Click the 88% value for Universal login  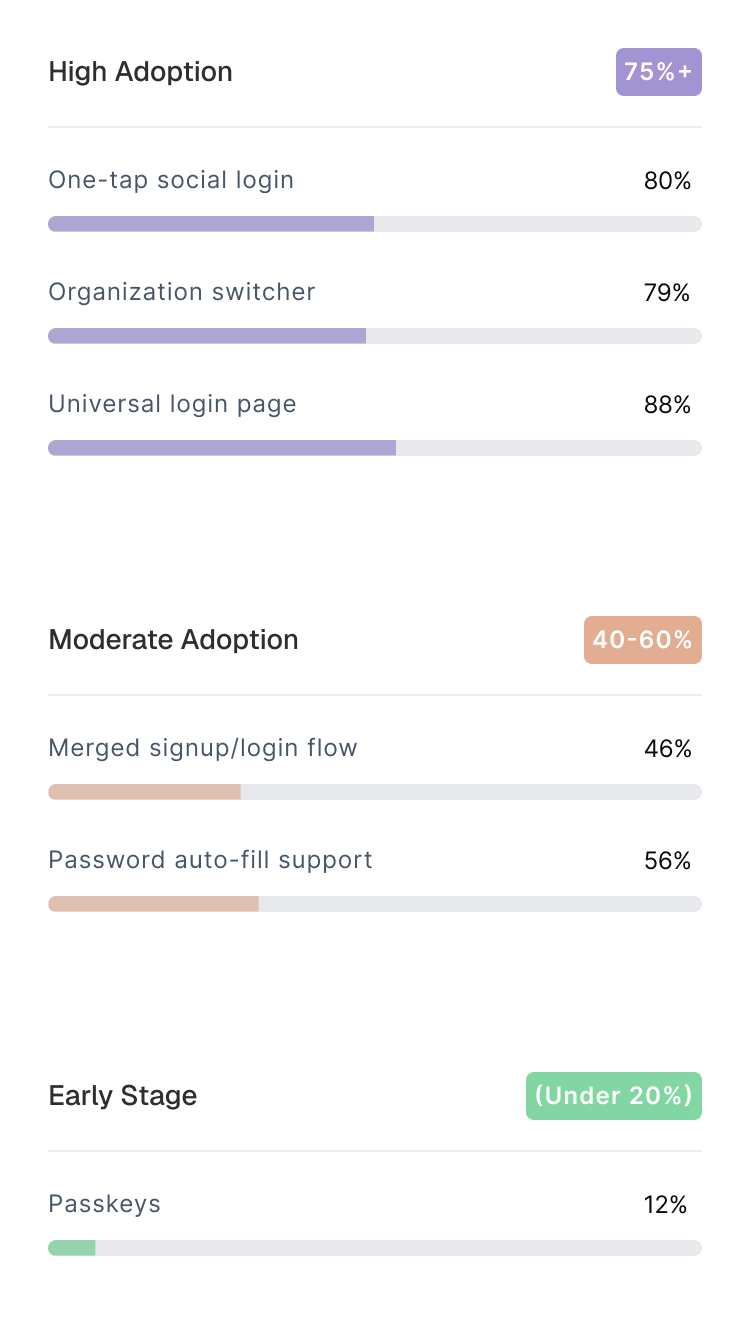tap(667, 405)
